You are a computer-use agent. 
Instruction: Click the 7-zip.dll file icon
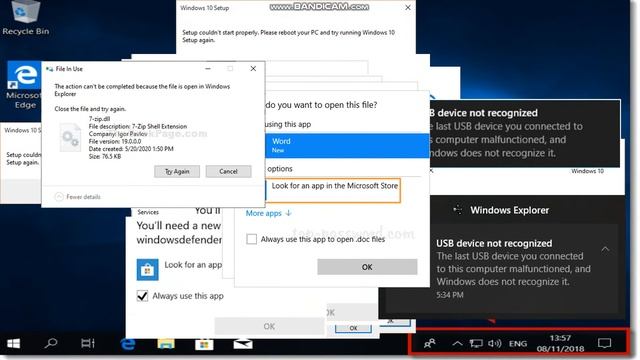coord(70,138)
